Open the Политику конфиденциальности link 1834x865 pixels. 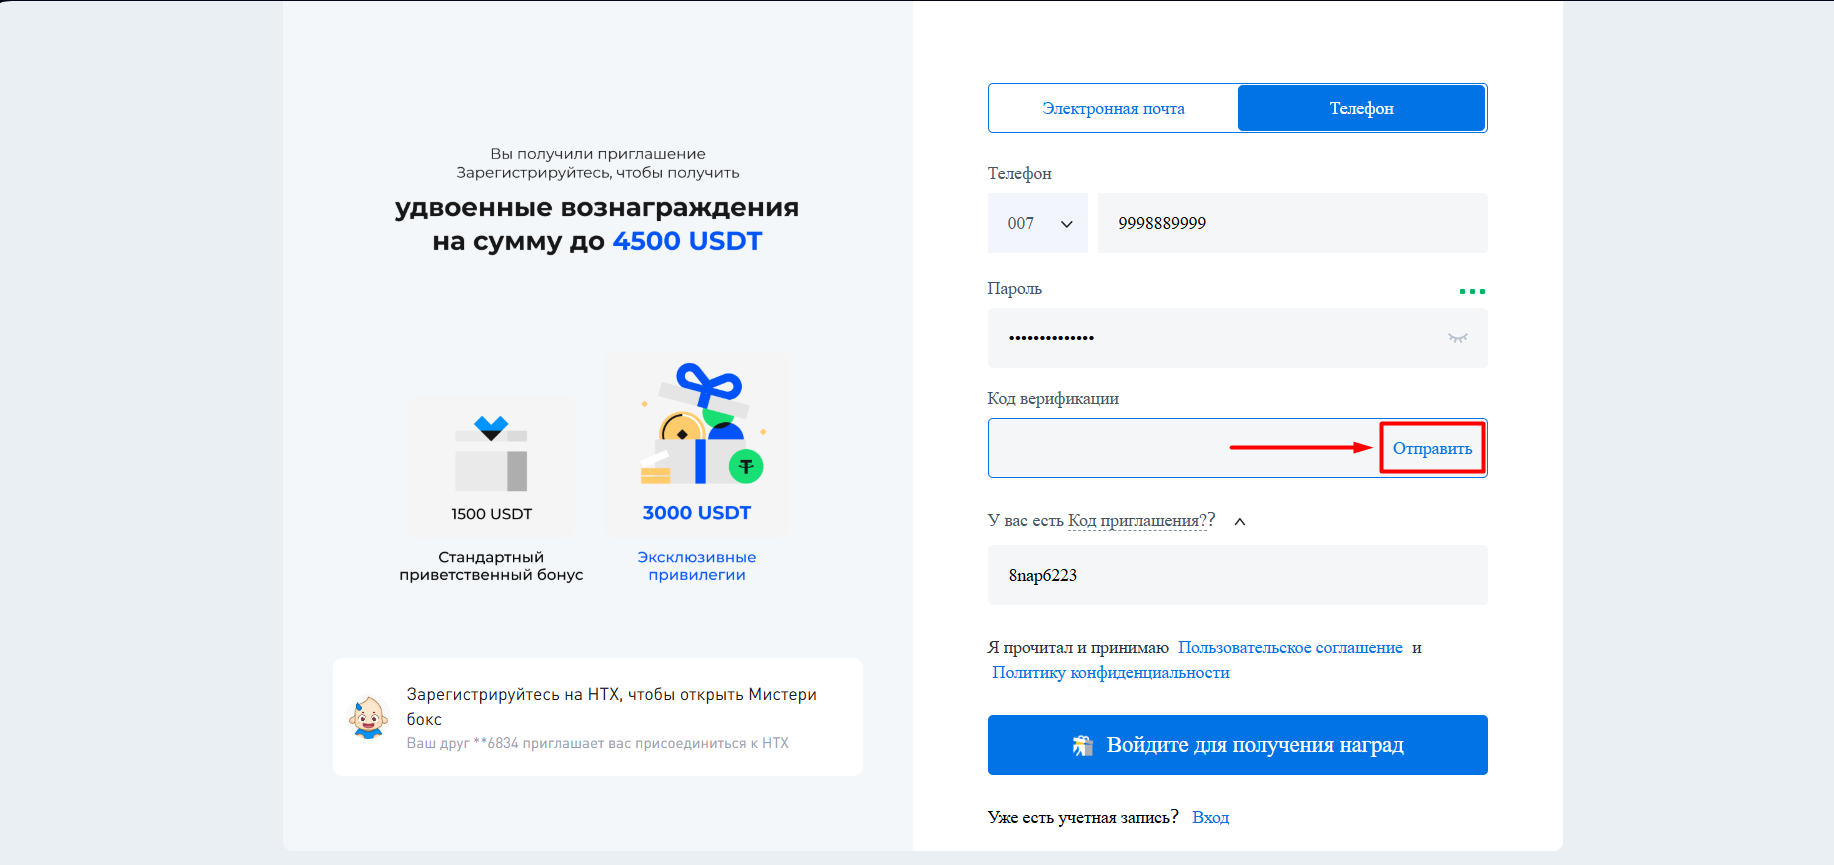[x=1111, y=672]
